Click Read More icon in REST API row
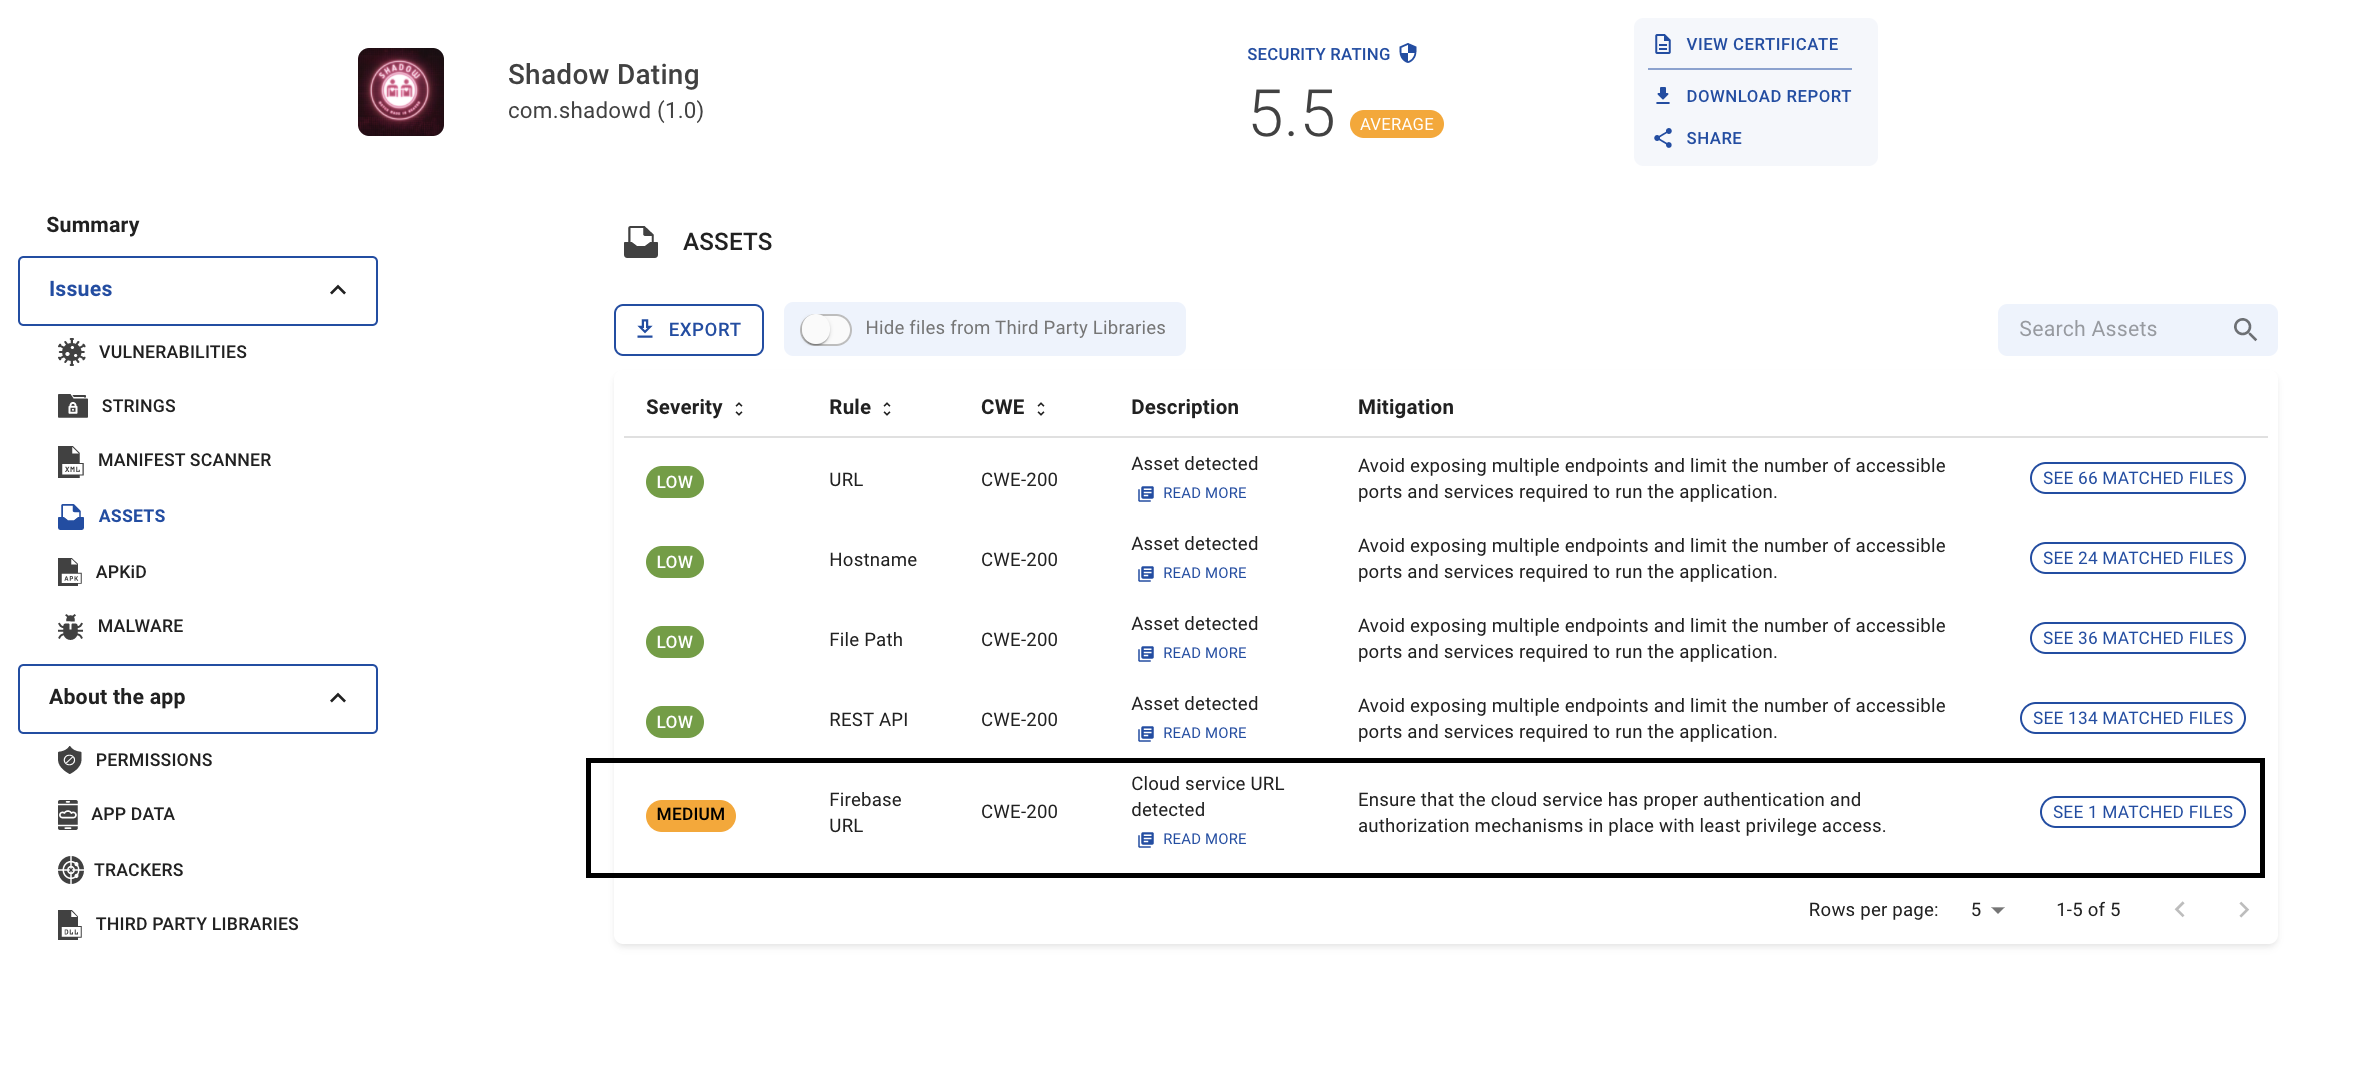 pos(1146,733)
